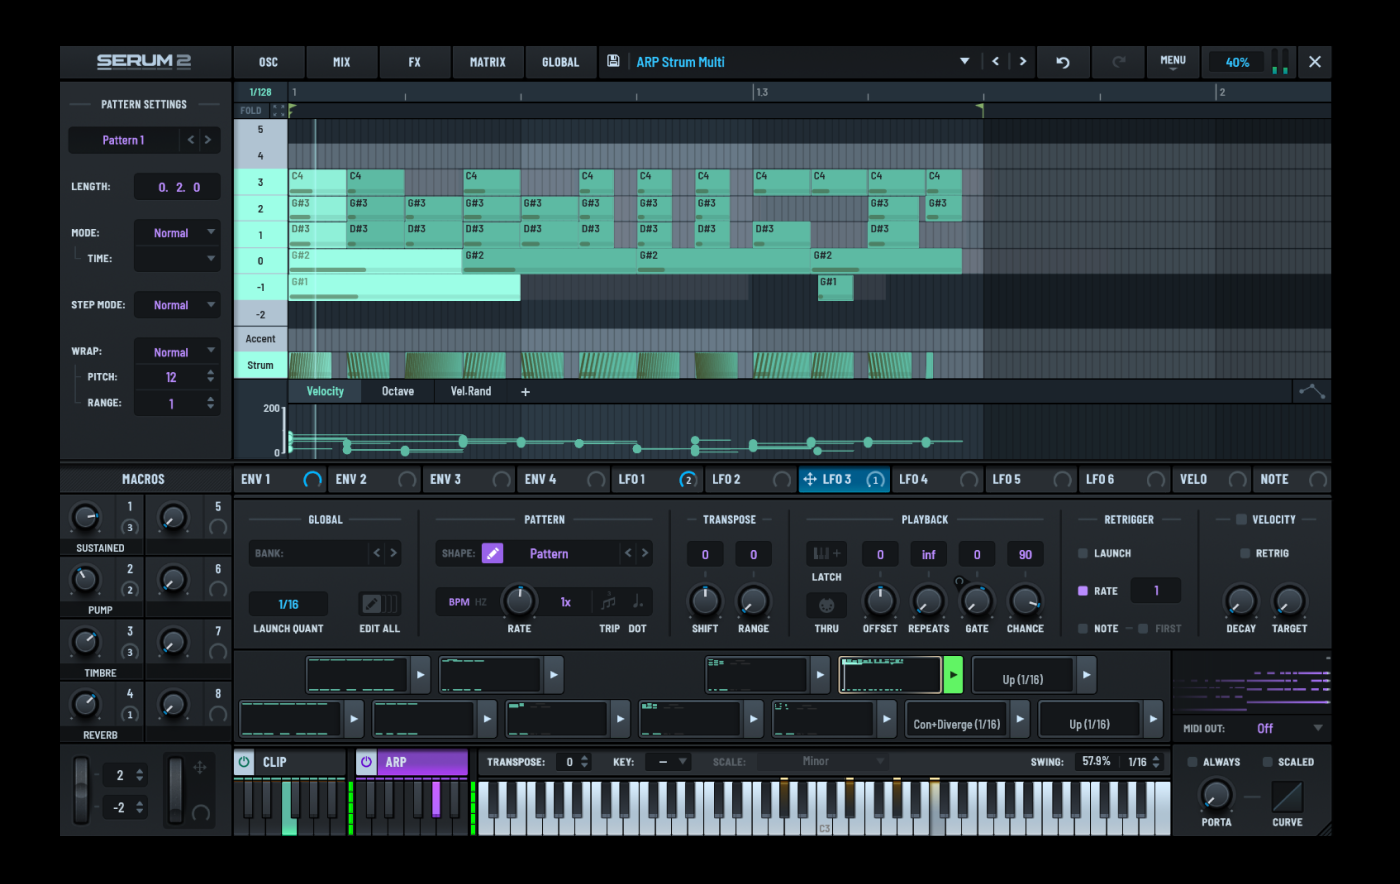
Task: Go to the previous preset arrow
Action: 995,61
